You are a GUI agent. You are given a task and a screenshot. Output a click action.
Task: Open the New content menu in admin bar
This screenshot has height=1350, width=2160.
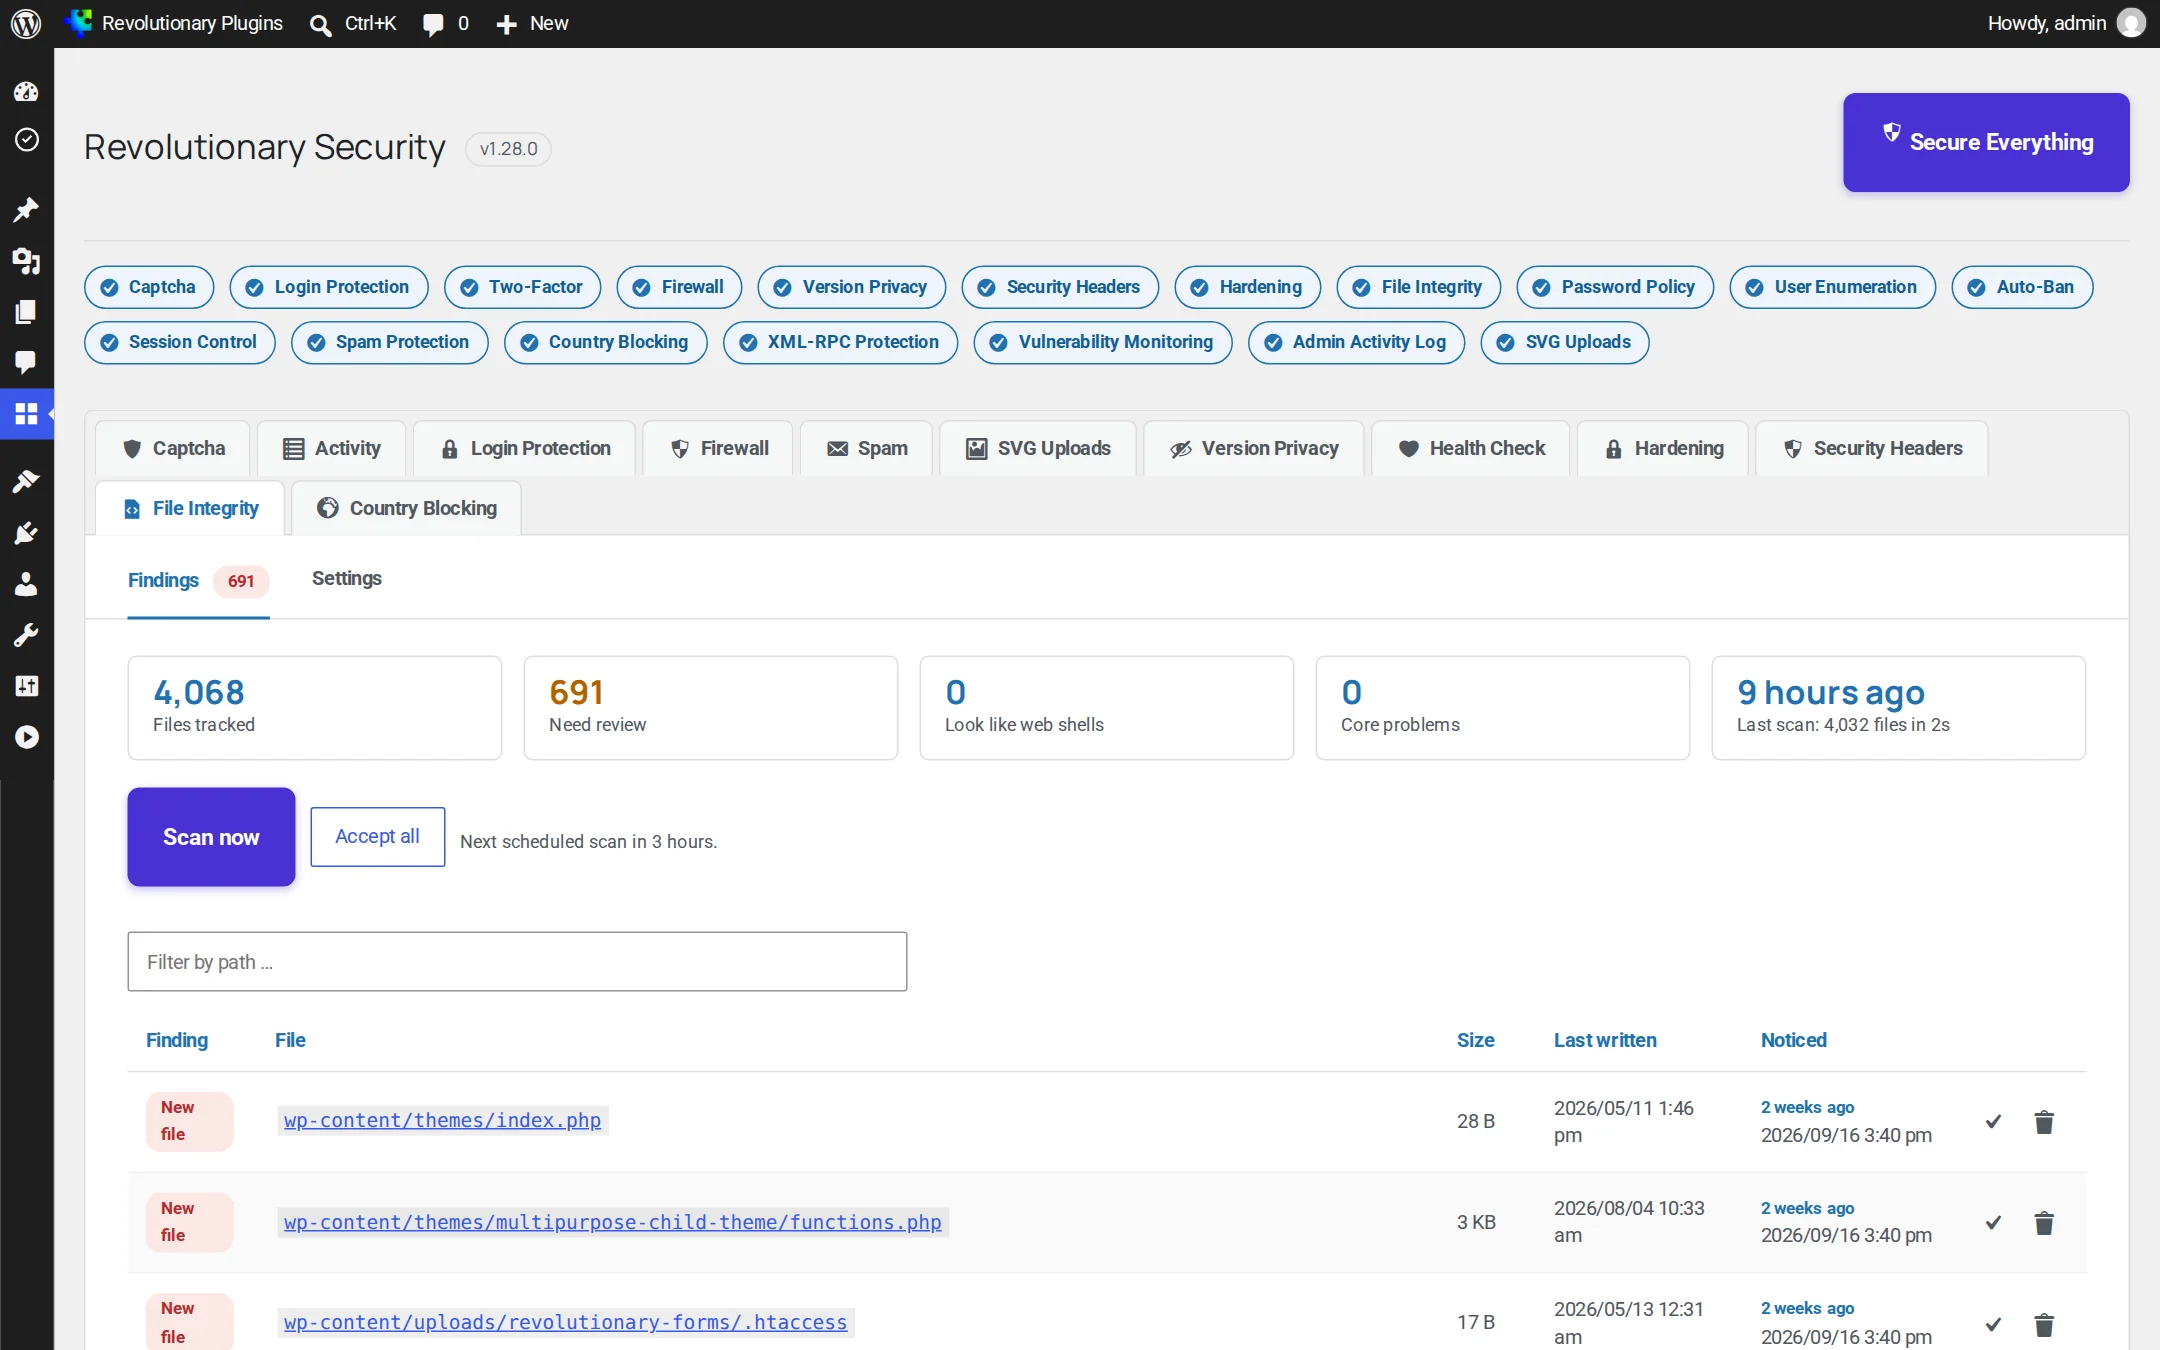coord(532,23)
